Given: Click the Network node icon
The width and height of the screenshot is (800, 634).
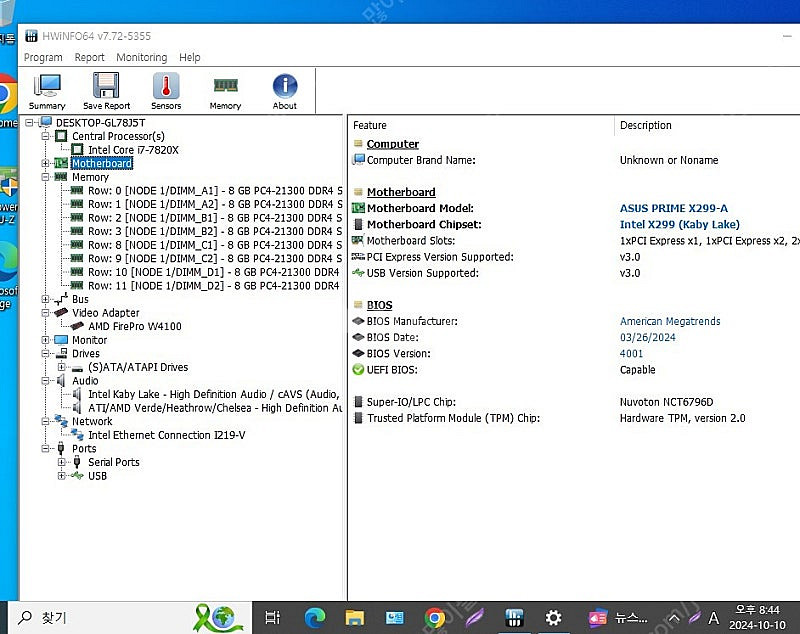Looking at the screenshot, I should pos(61,421).
